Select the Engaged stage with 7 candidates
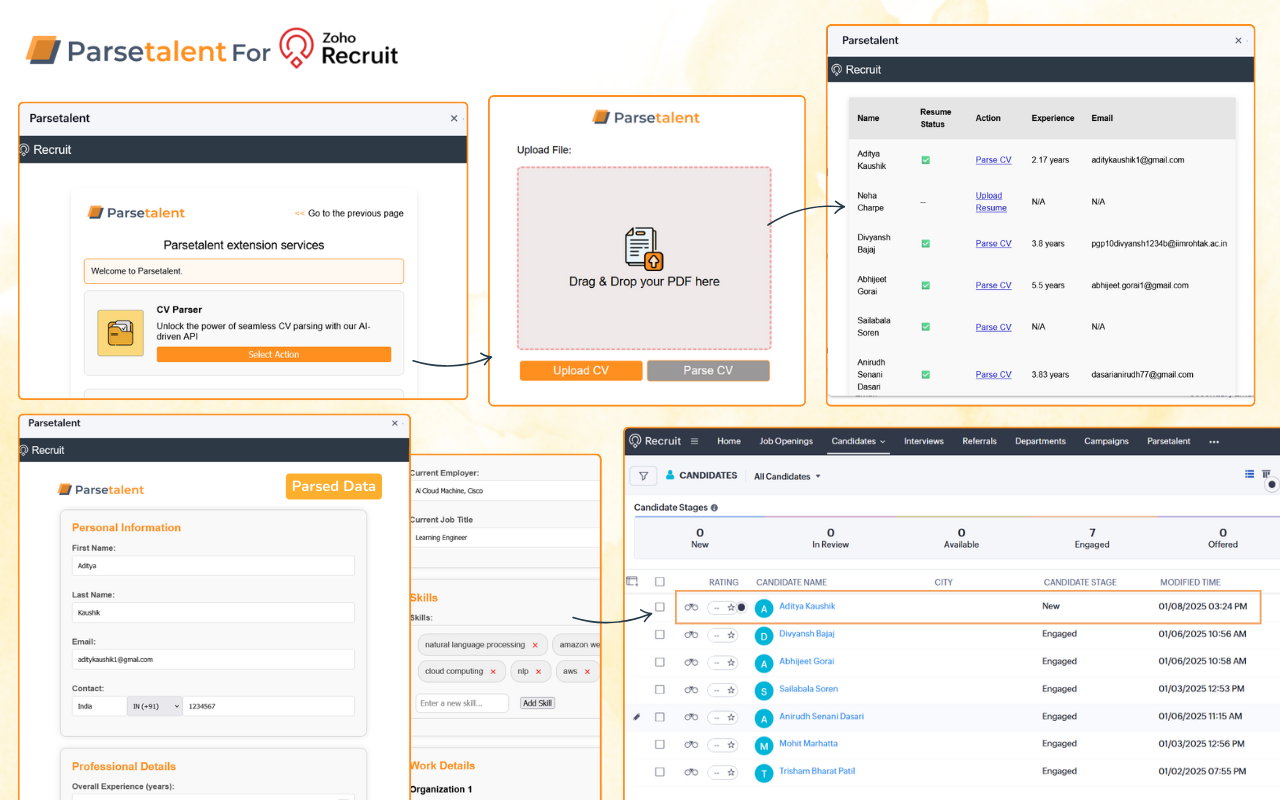The image size is (1280, 800). (x=1092, y=538)
